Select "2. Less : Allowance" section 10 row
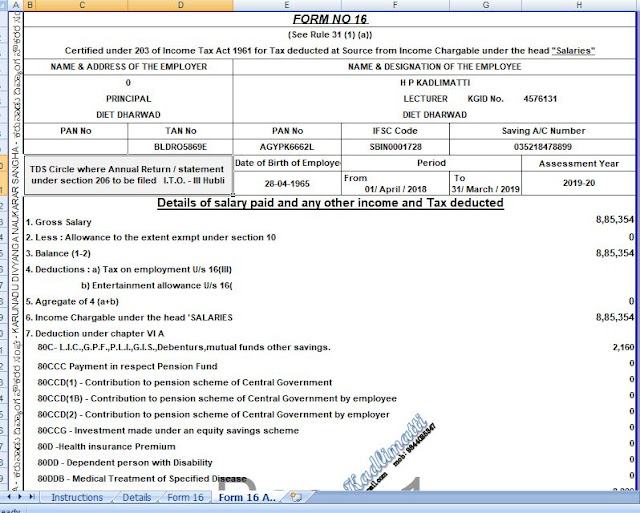Image resolution: width=640 pixels, height=513 pixels. click(x=151, y=238)
